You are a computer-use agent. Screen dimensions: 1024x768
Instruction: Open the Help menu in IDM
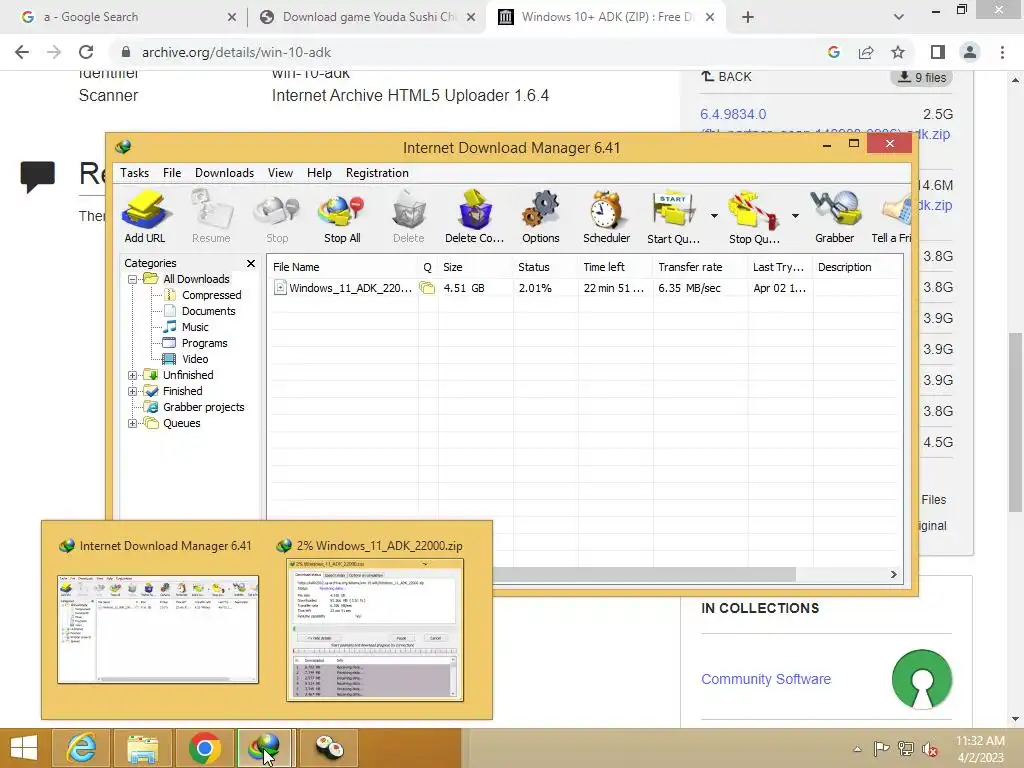(x=319, y=173)
